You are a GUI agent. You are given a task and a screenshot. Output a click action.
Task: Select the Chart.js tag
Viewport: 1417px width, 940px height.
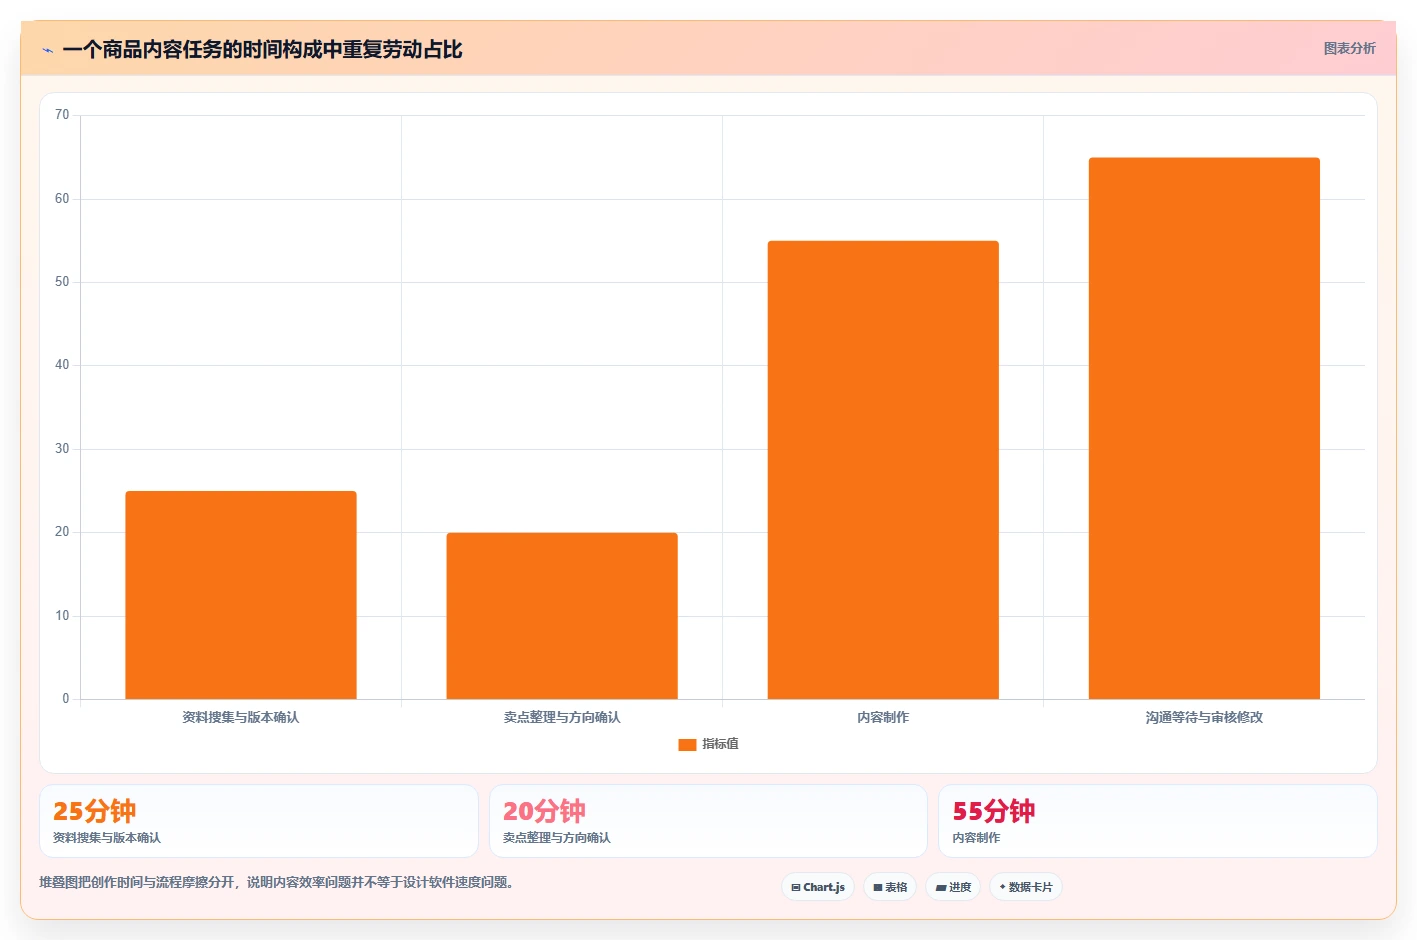point(818,887)
